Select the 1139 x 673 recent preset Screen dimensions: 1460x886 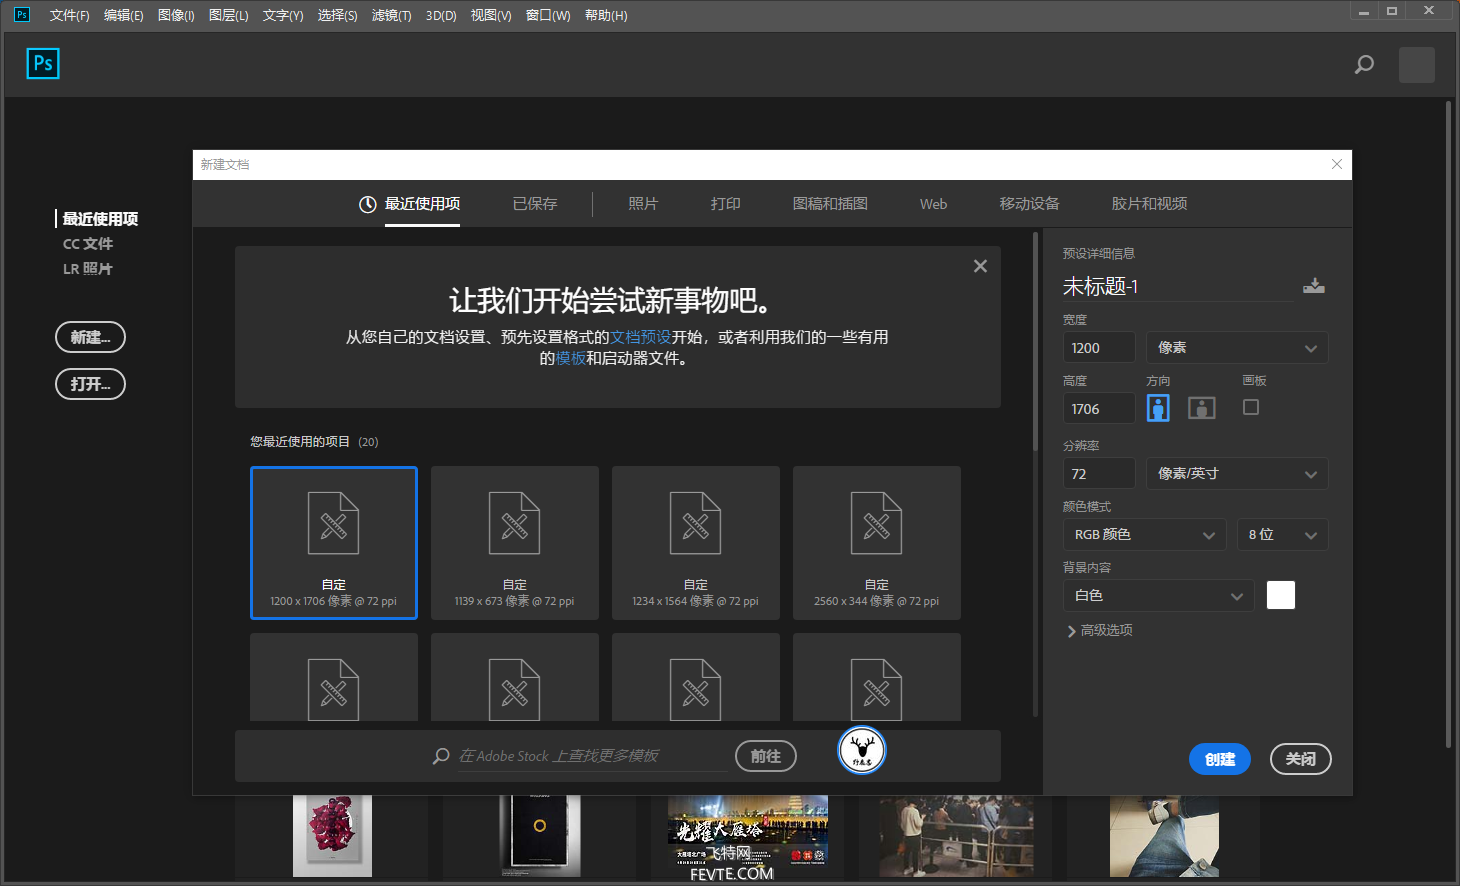pos(515,543)
